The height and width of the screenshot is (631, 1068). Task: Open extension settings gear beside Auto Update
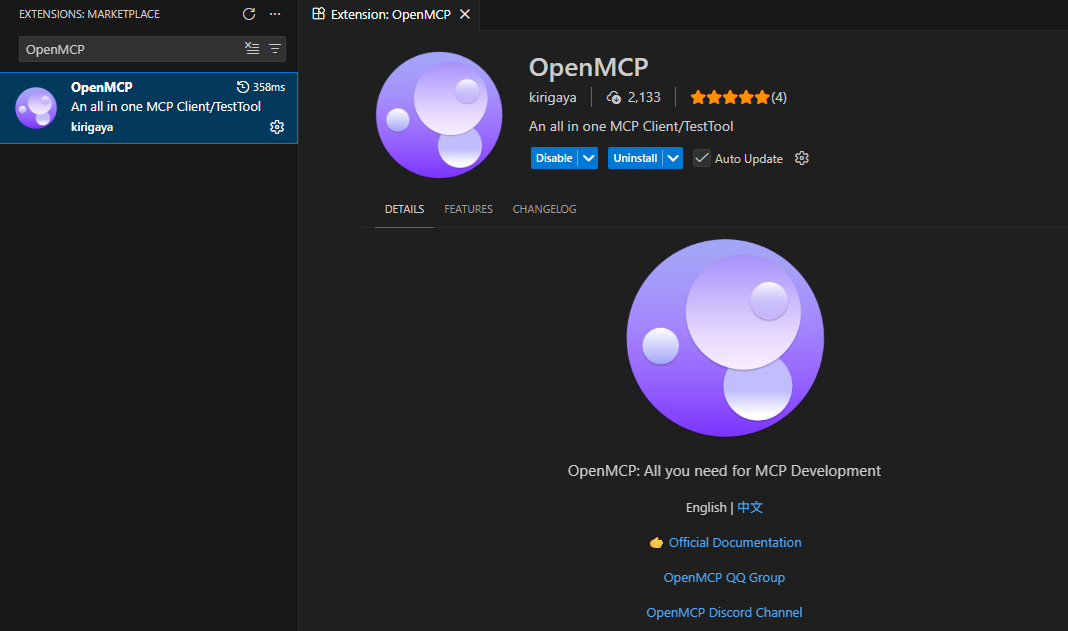(802, 158)
